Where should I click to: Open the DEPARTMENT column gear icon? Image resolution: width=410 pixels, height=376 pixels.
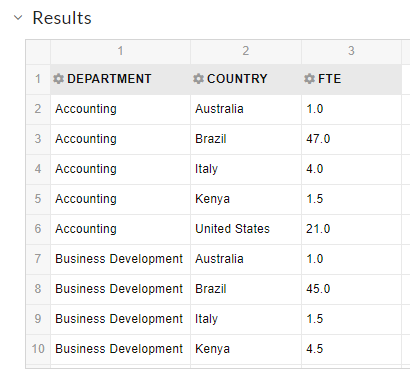(x=59, y=79)
